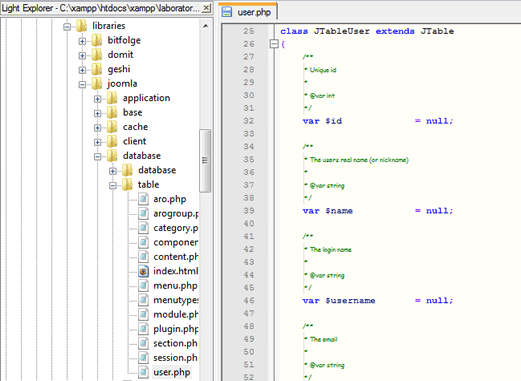The height and width of the screenshot is (381, 521).
Task: Select the joomla folder label
Action: point(122,84)
